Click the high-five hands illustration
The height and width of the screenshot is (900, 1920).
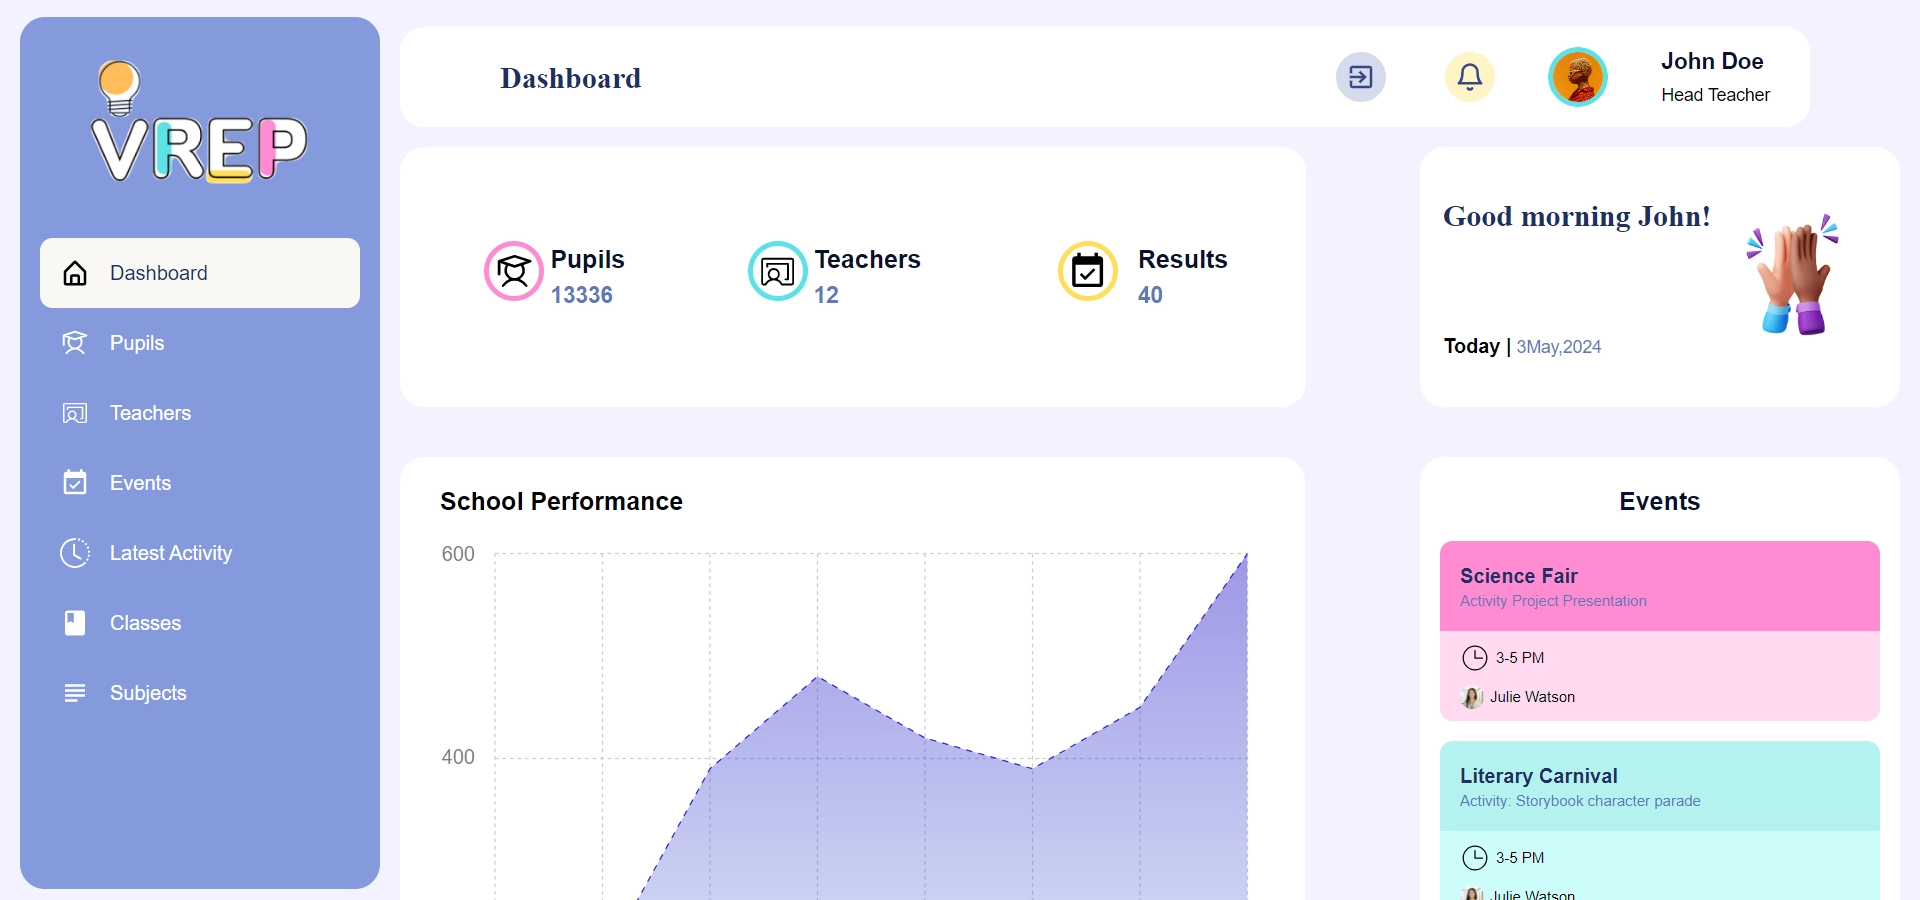pyautogui.click(x=1793, y=274)
